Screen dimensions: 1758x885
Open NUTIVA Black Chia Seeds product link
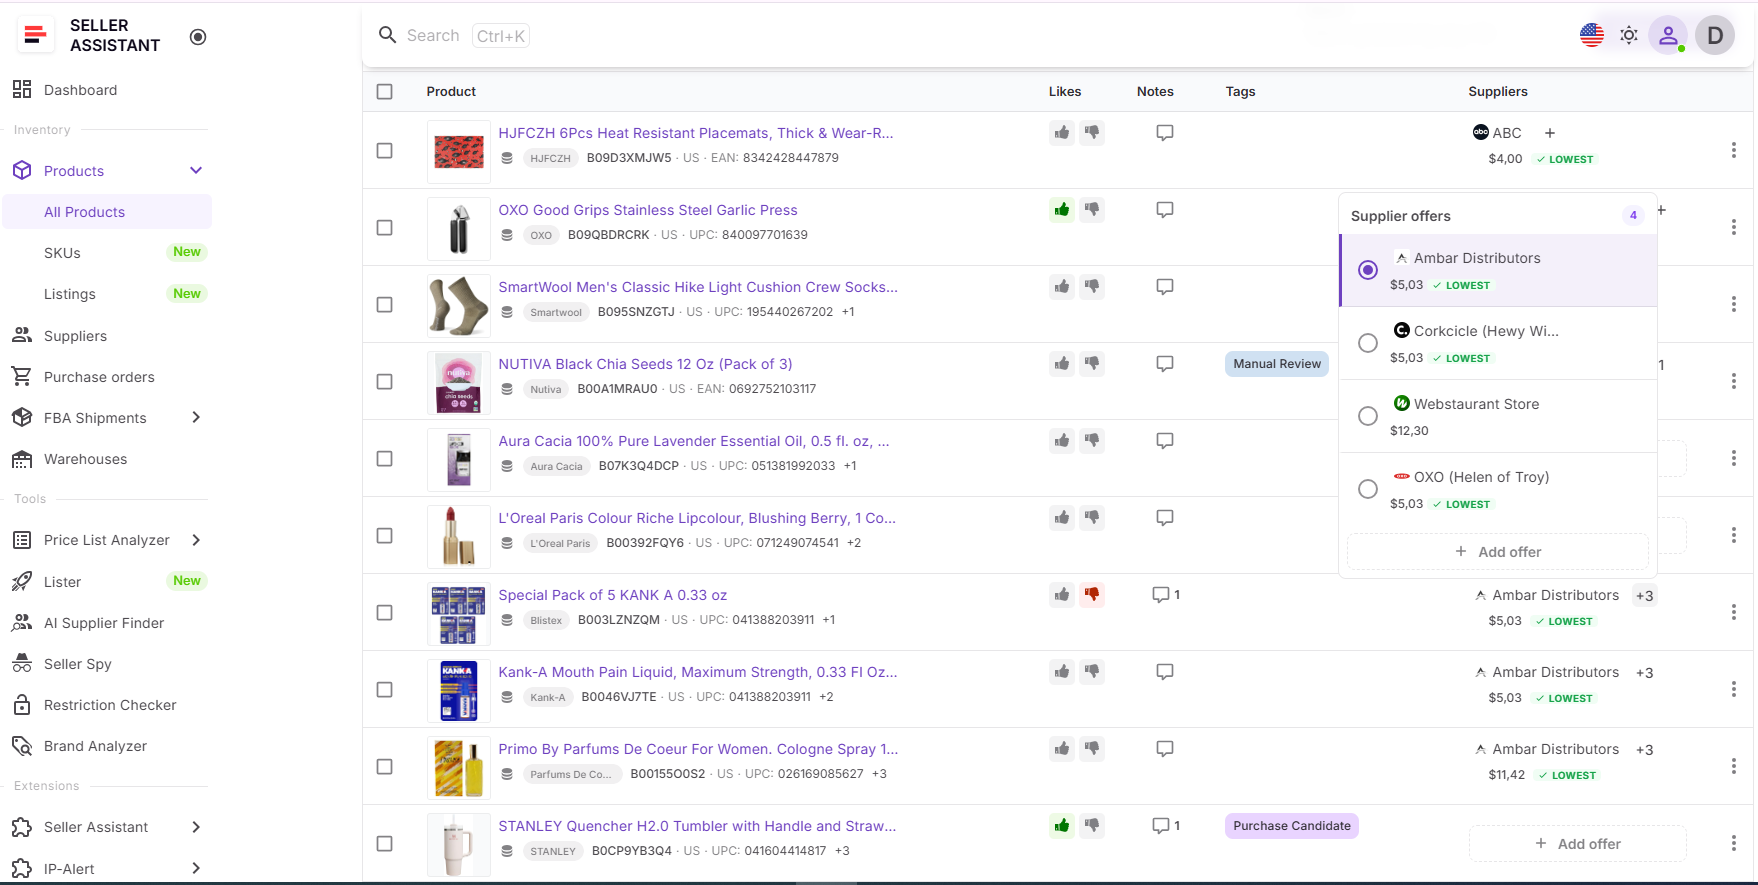coord(645,364)
